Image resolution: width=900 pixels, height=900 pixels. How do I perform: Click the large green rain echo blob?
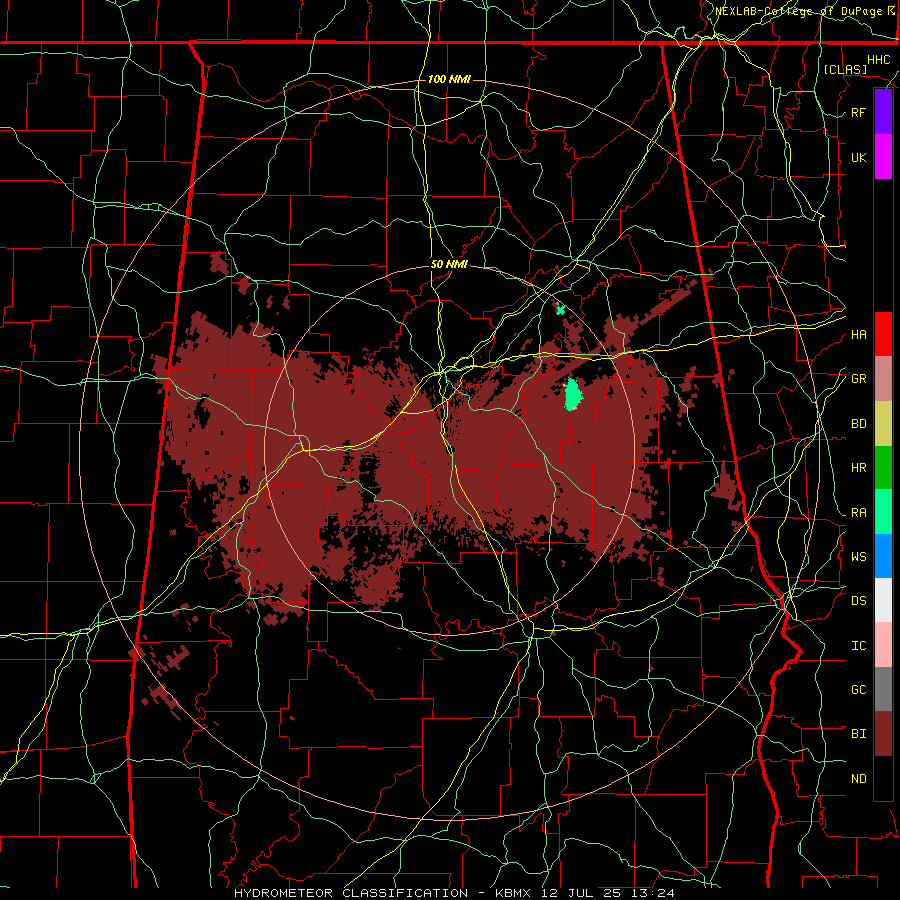coord(573,395)
